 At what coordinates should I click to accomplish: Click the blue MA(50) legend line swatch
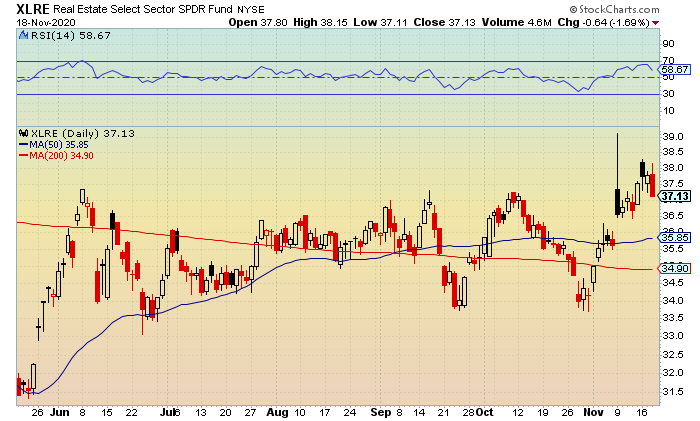tap(23, 145)
